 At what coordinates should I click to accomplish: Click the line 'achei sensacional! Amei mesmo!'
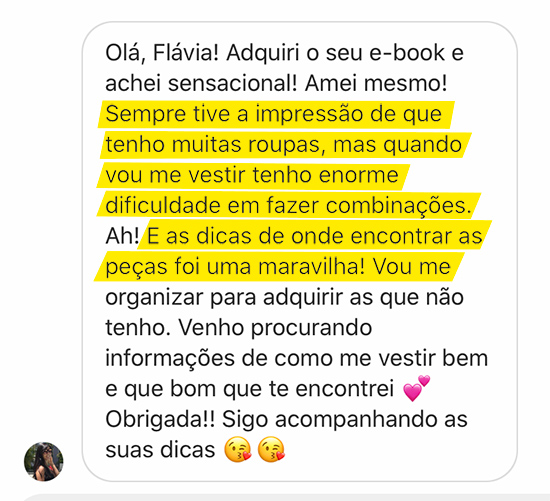tap(276, 84)
